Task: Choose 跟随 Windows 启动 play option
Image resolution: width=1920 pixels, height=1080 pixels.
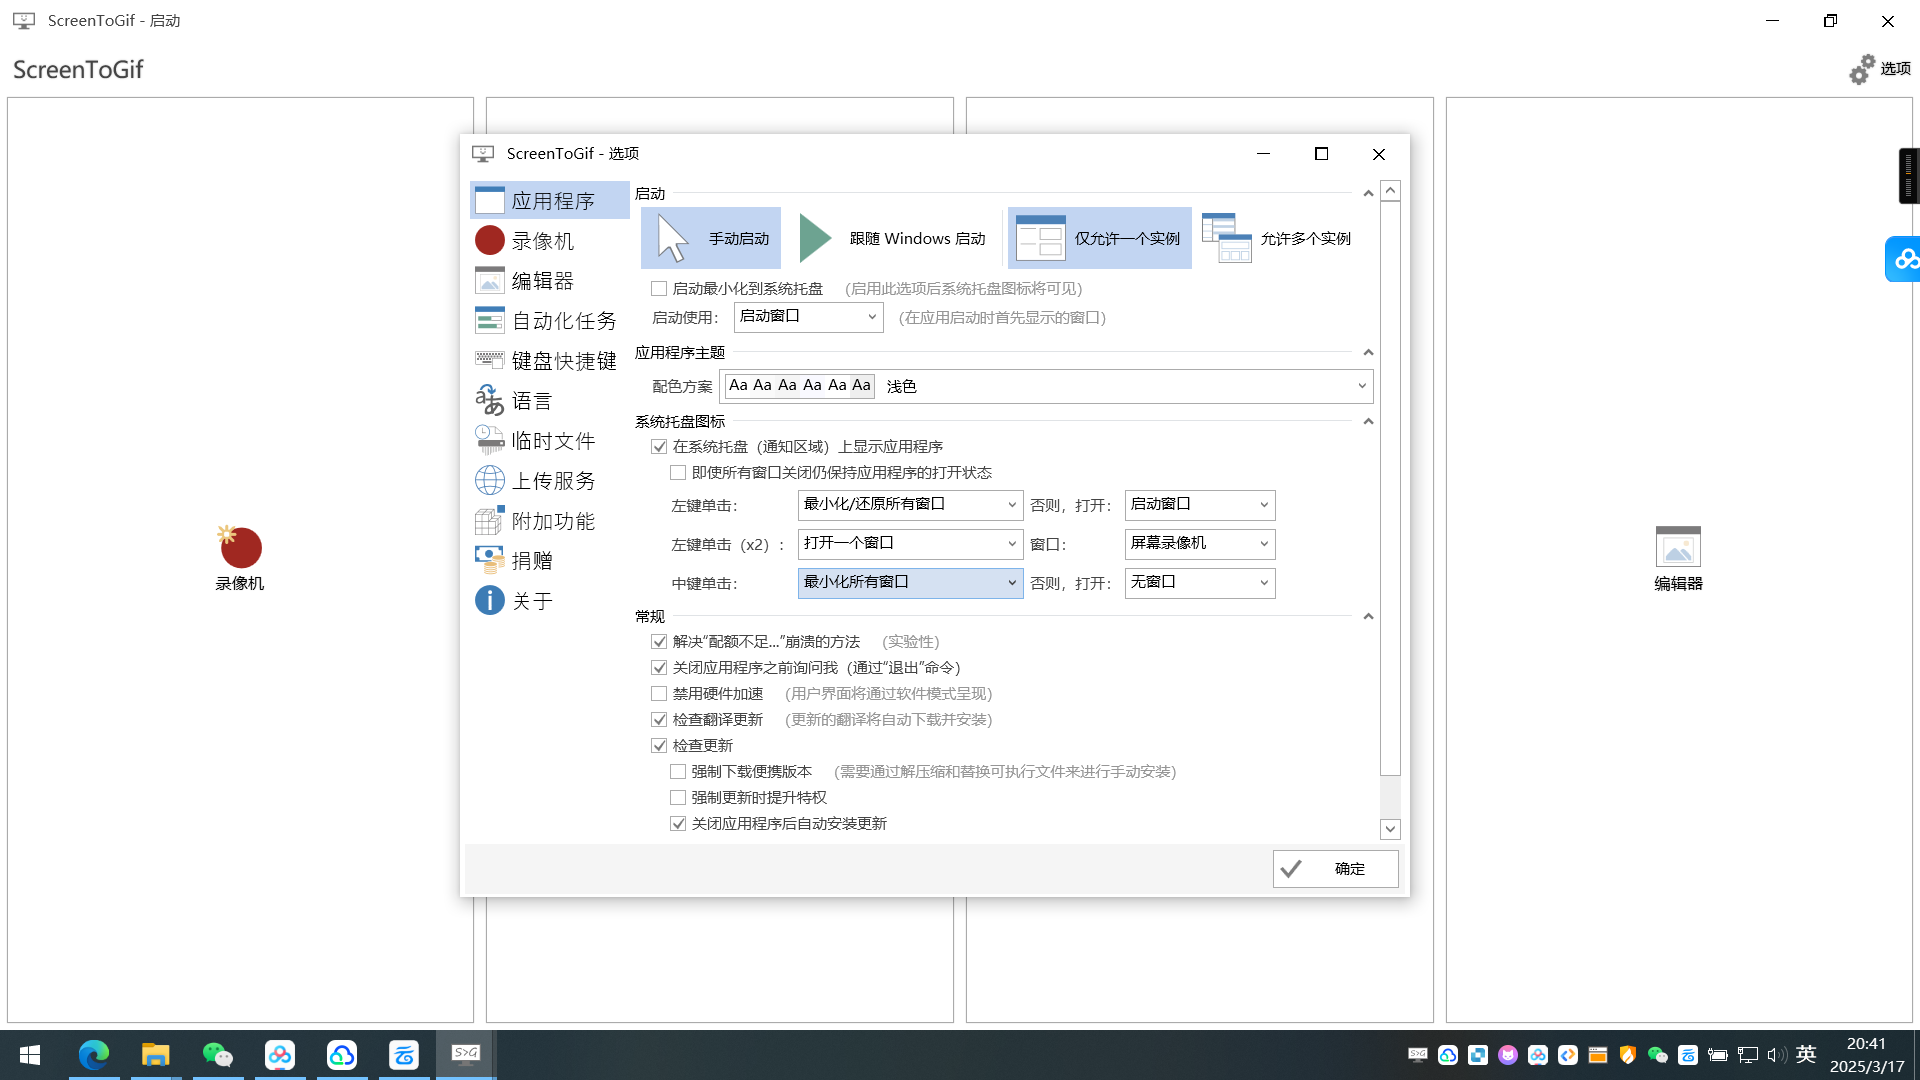Action: coord(892,238)
